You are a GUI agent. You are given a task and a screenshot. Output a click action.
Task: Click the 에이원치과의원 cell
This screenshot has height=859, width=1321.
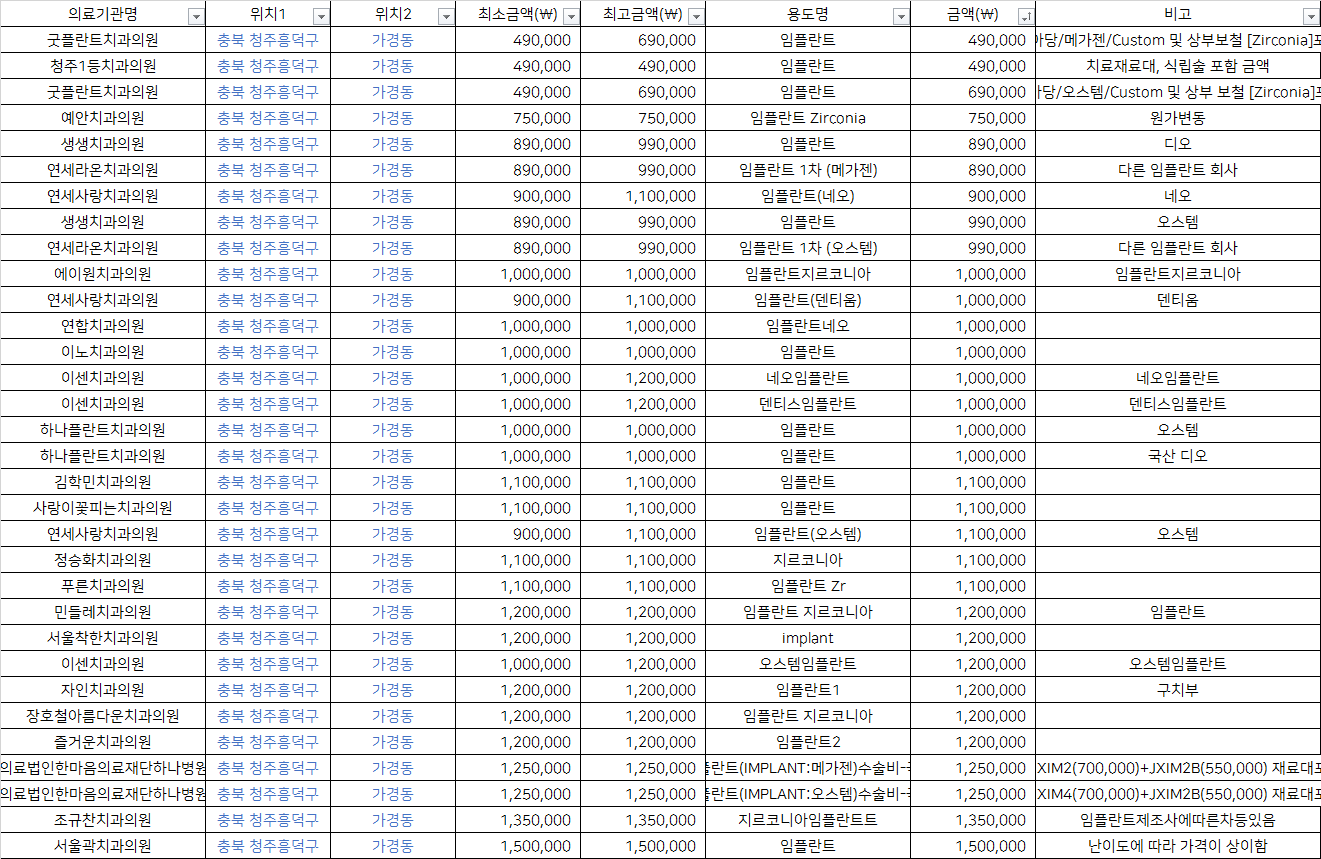point(103,274)
